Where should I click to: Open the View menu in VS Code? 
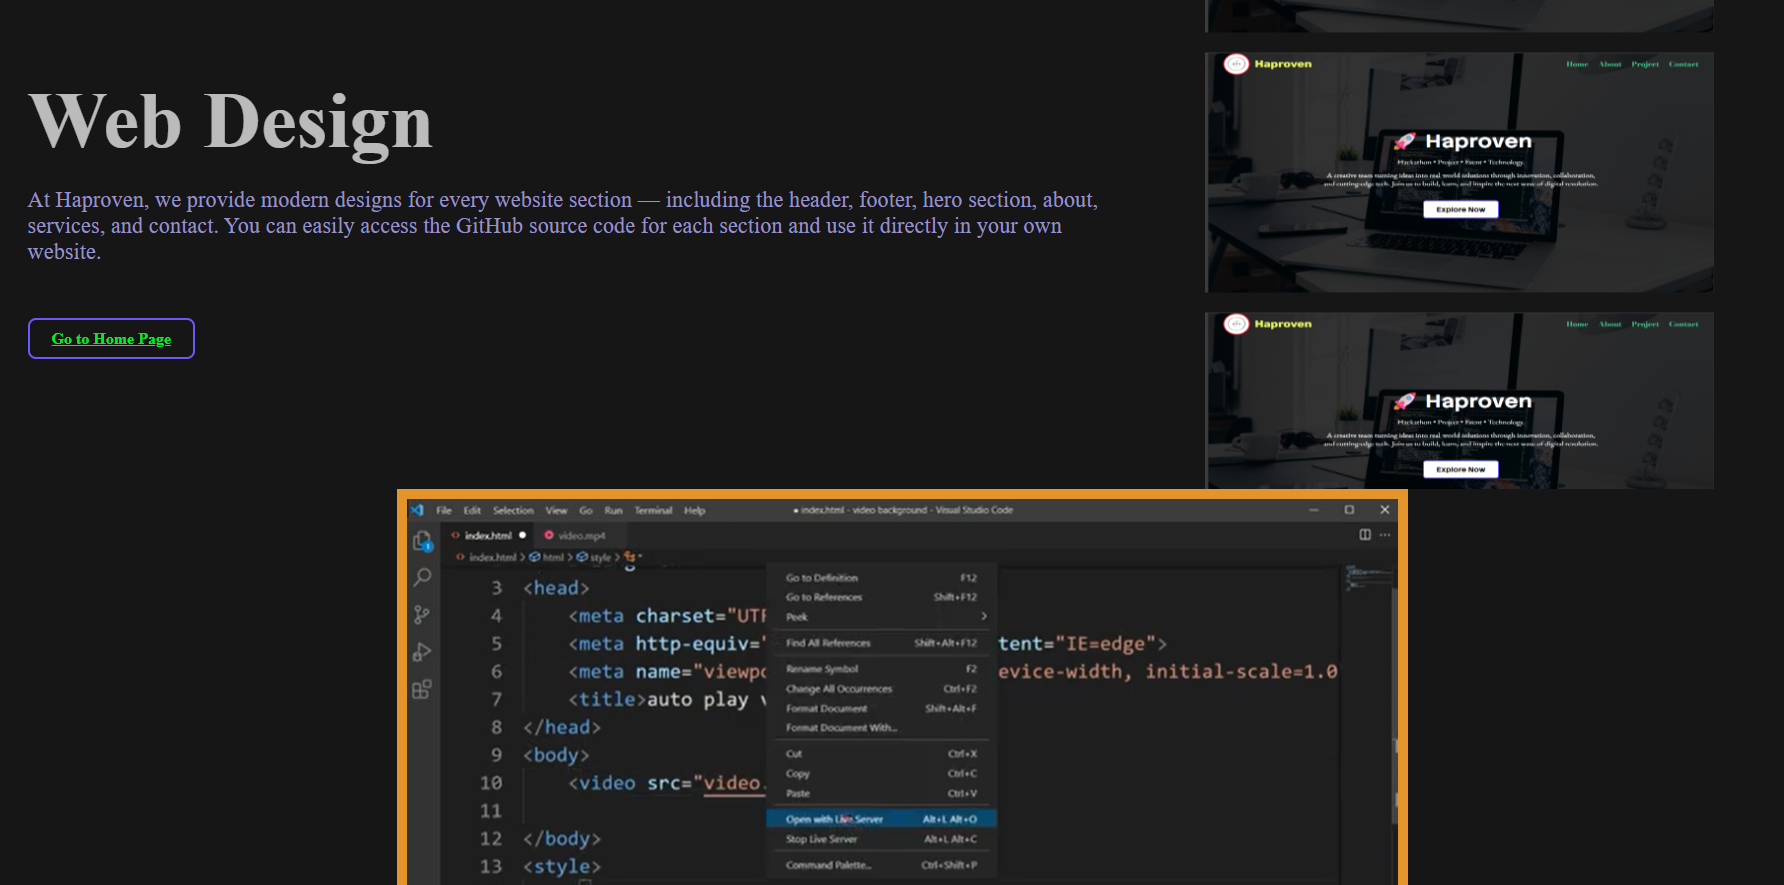coord(556,510)
